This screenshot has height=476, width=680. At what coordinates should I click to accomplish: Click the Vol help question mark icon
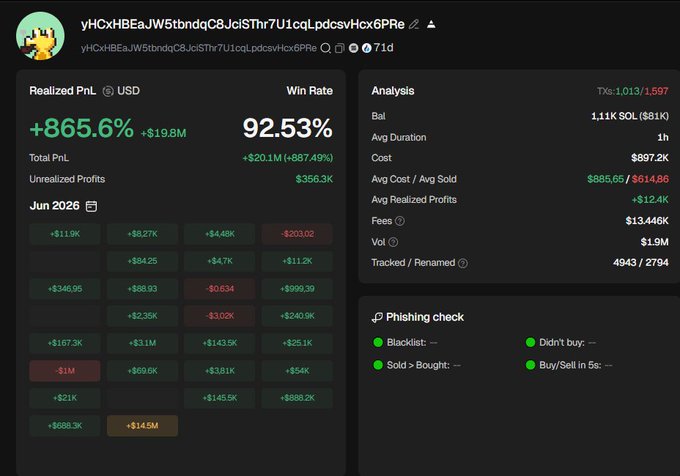click(393, 242)
